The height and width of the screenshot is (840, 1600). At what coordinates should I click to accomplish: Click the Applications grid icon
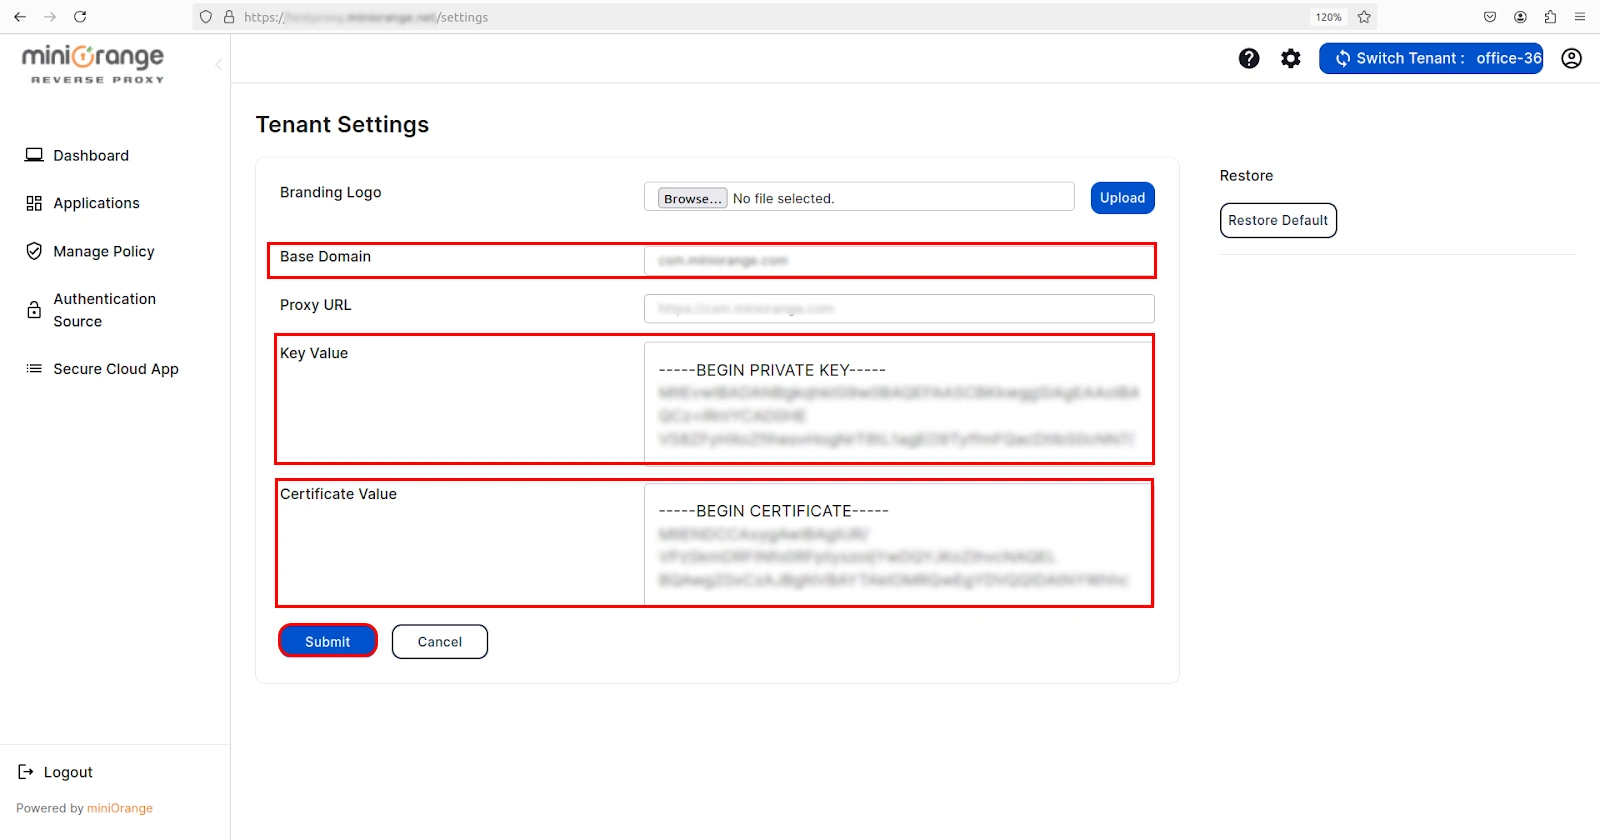(x=34, y=203)
